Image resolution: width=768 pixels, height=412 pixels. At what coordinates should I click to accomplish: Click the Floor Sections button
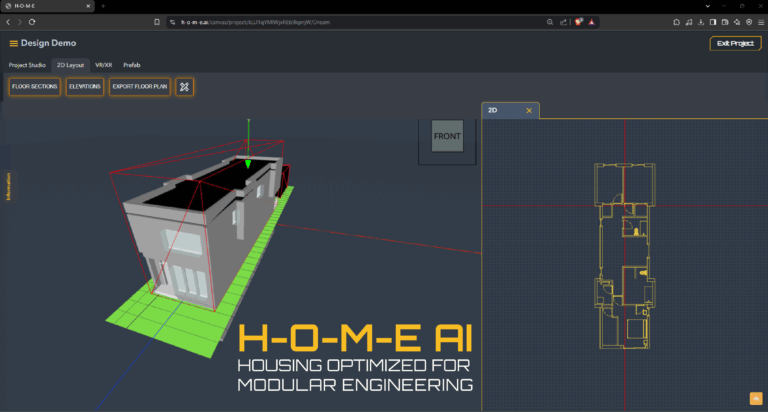pos(34,87)
